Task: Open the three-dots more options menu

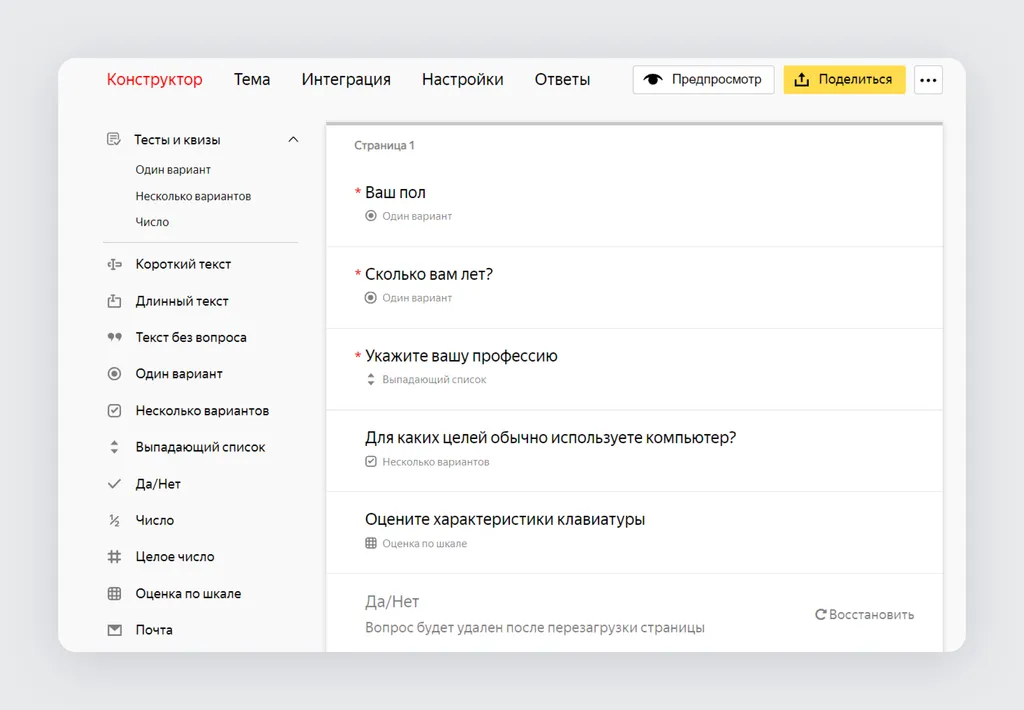Action: pos(928,80)
